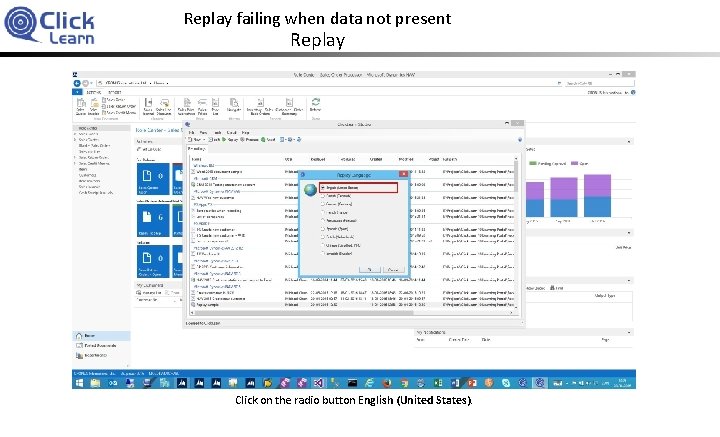Select the Word 2013 document sample row
Viewport: 720px width, 437px height.
pyautogui.click(x=351, y=172)
